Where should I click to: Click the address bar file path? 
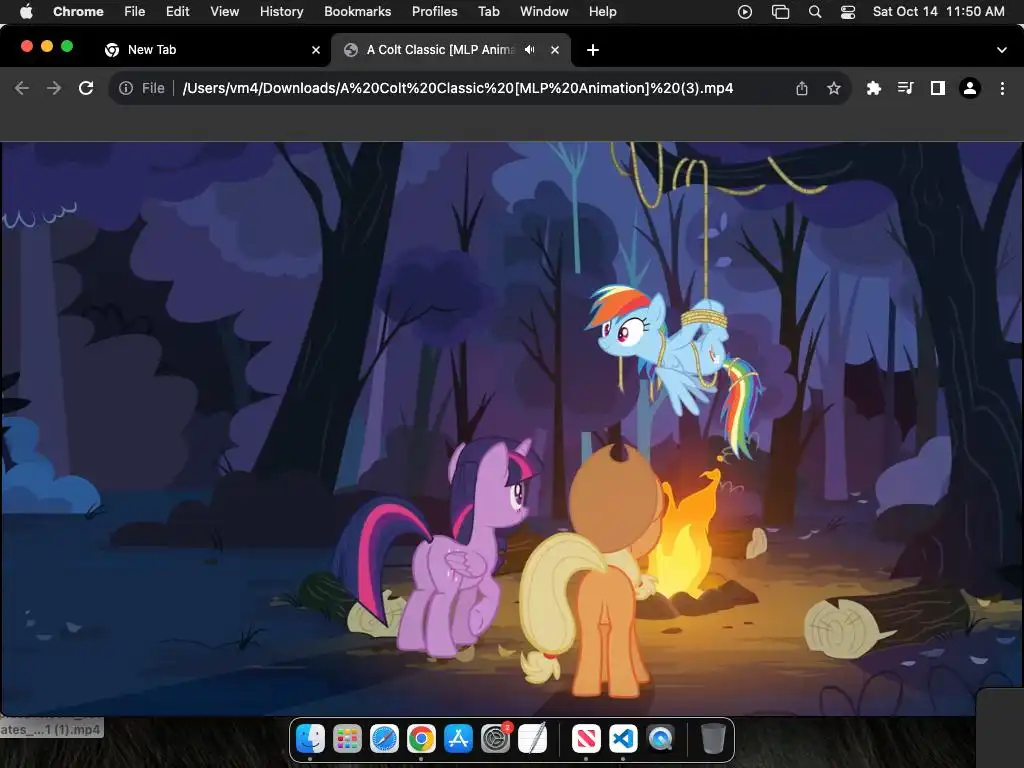coord(457,88)
